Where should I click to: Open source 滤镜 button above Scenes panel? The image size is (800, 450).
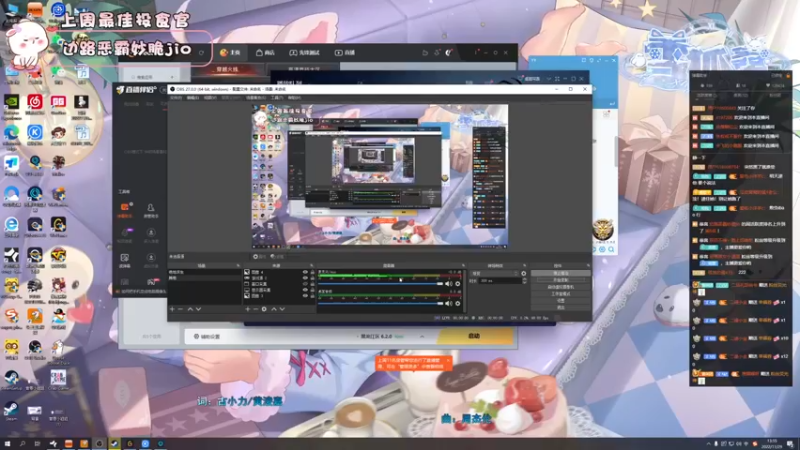278,257
